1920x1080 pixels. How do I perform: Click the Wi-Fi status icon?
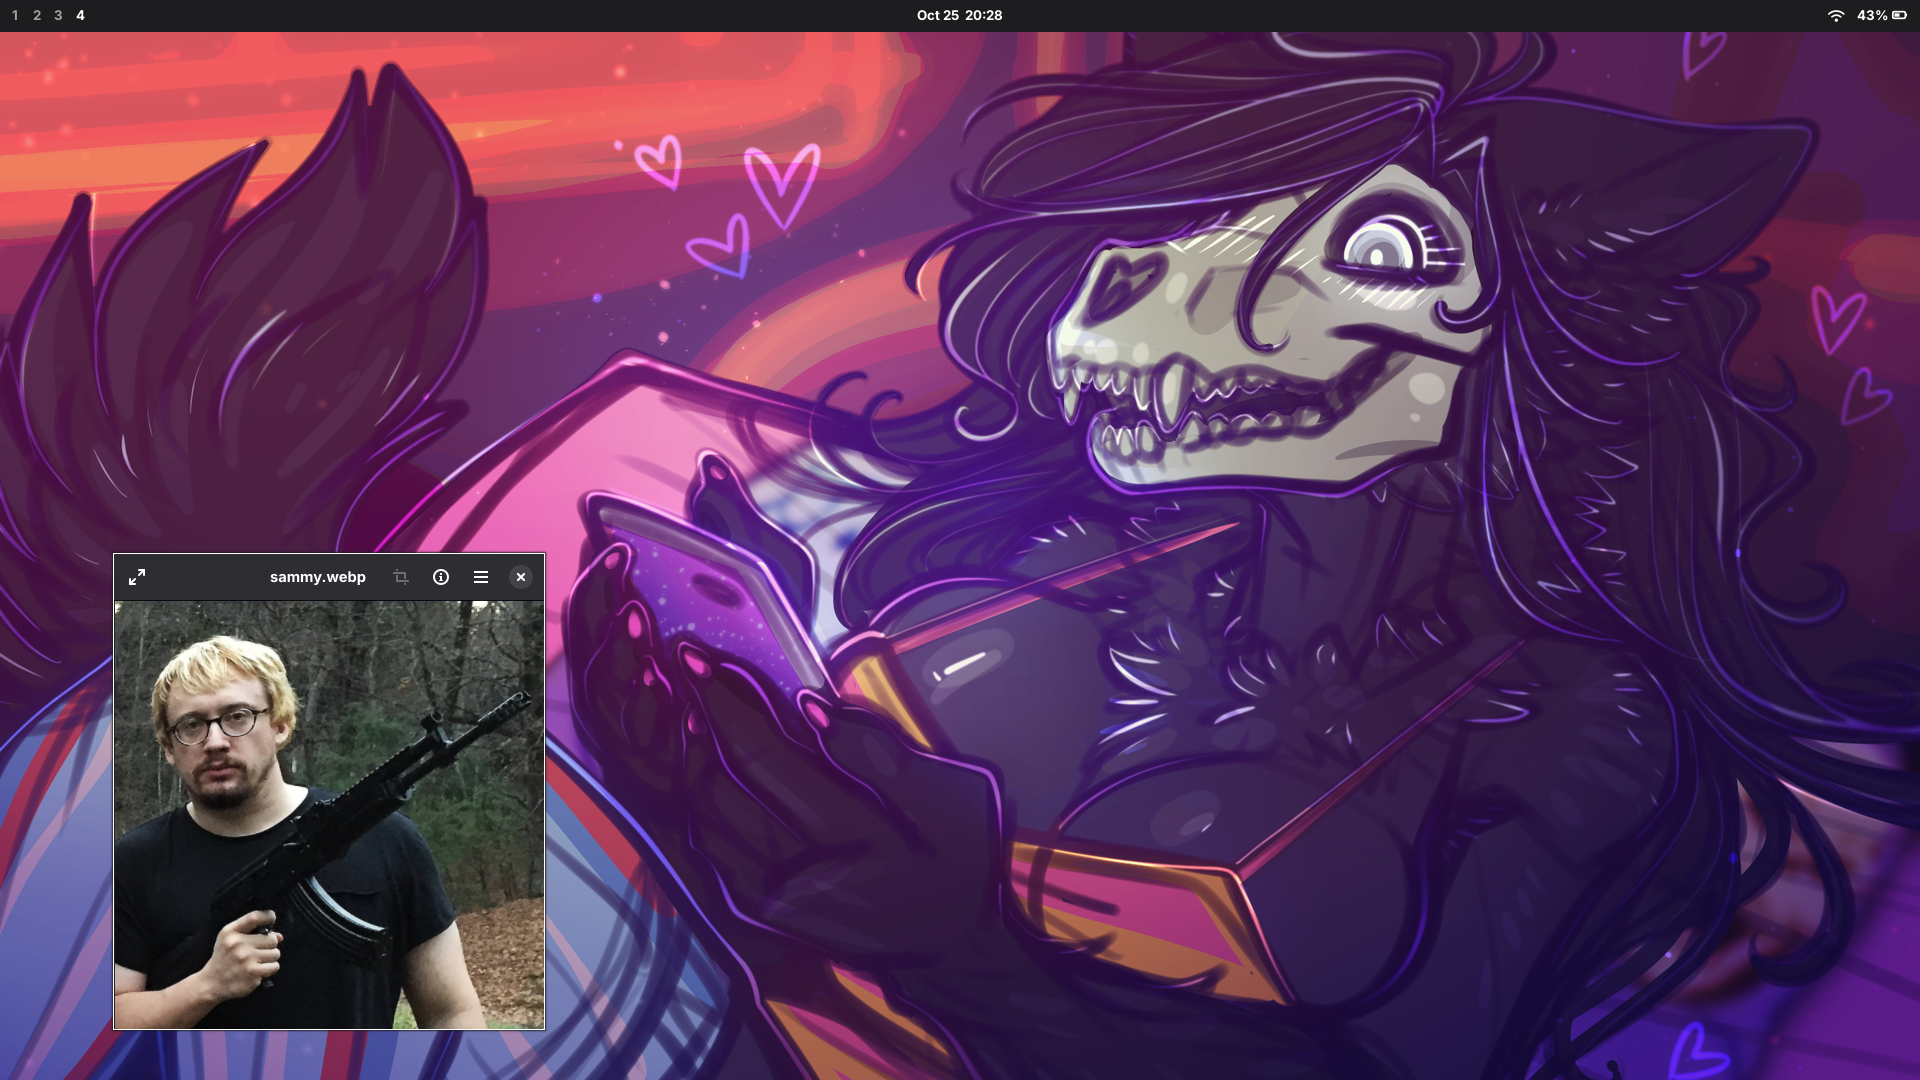point(1836,15)
